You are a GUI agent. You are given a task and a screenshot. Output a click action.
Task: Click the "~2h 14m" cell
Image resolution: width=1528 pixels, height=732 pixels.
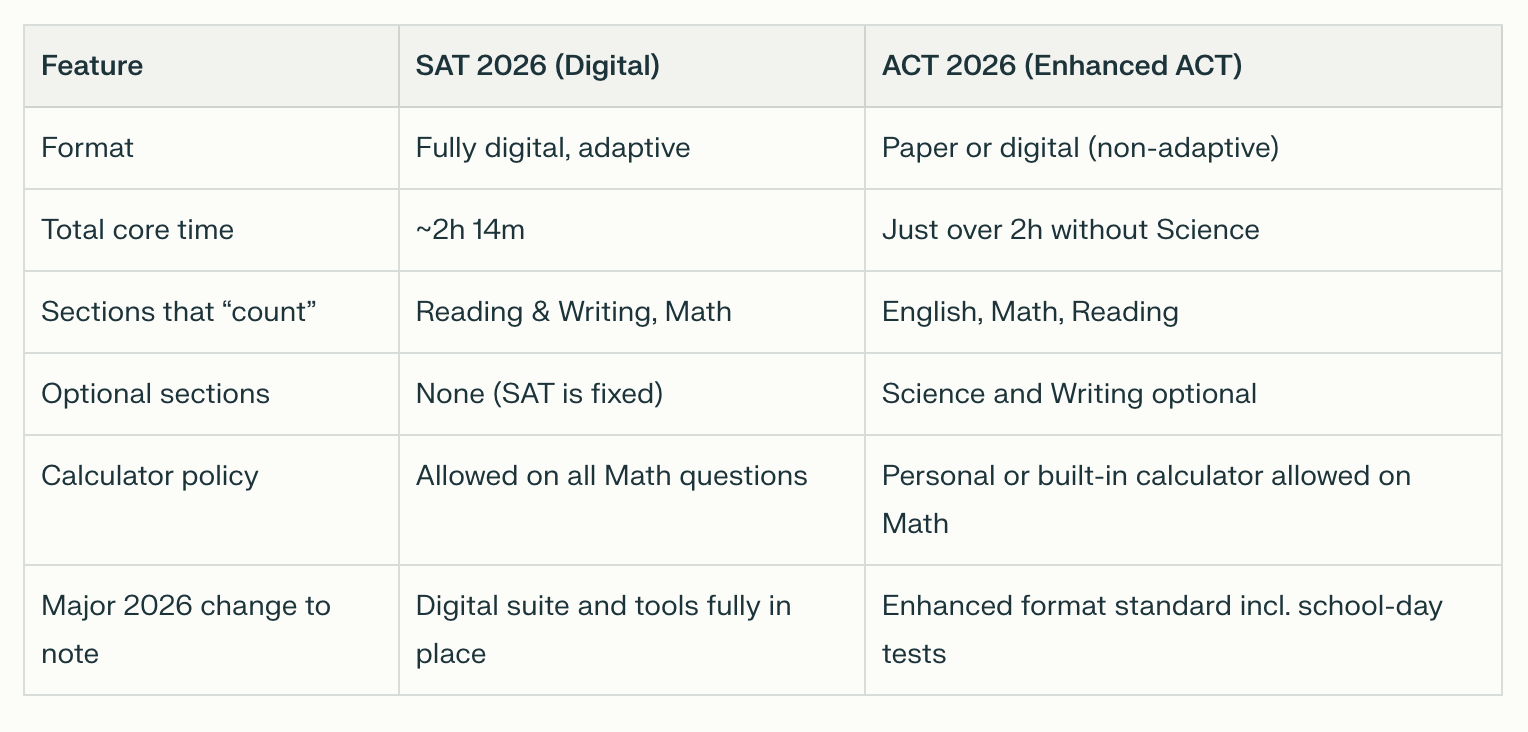470,230
